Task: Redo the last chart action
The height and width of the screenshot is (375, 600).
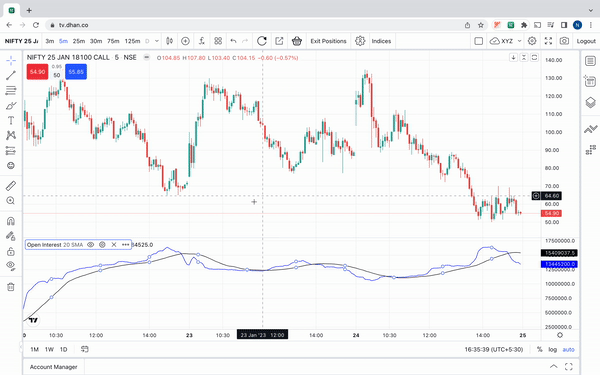Action: coord(245,41)
